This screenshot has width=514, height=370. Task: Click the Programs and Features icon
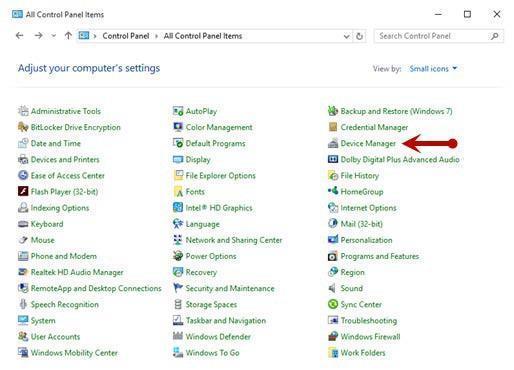point(333,256)
